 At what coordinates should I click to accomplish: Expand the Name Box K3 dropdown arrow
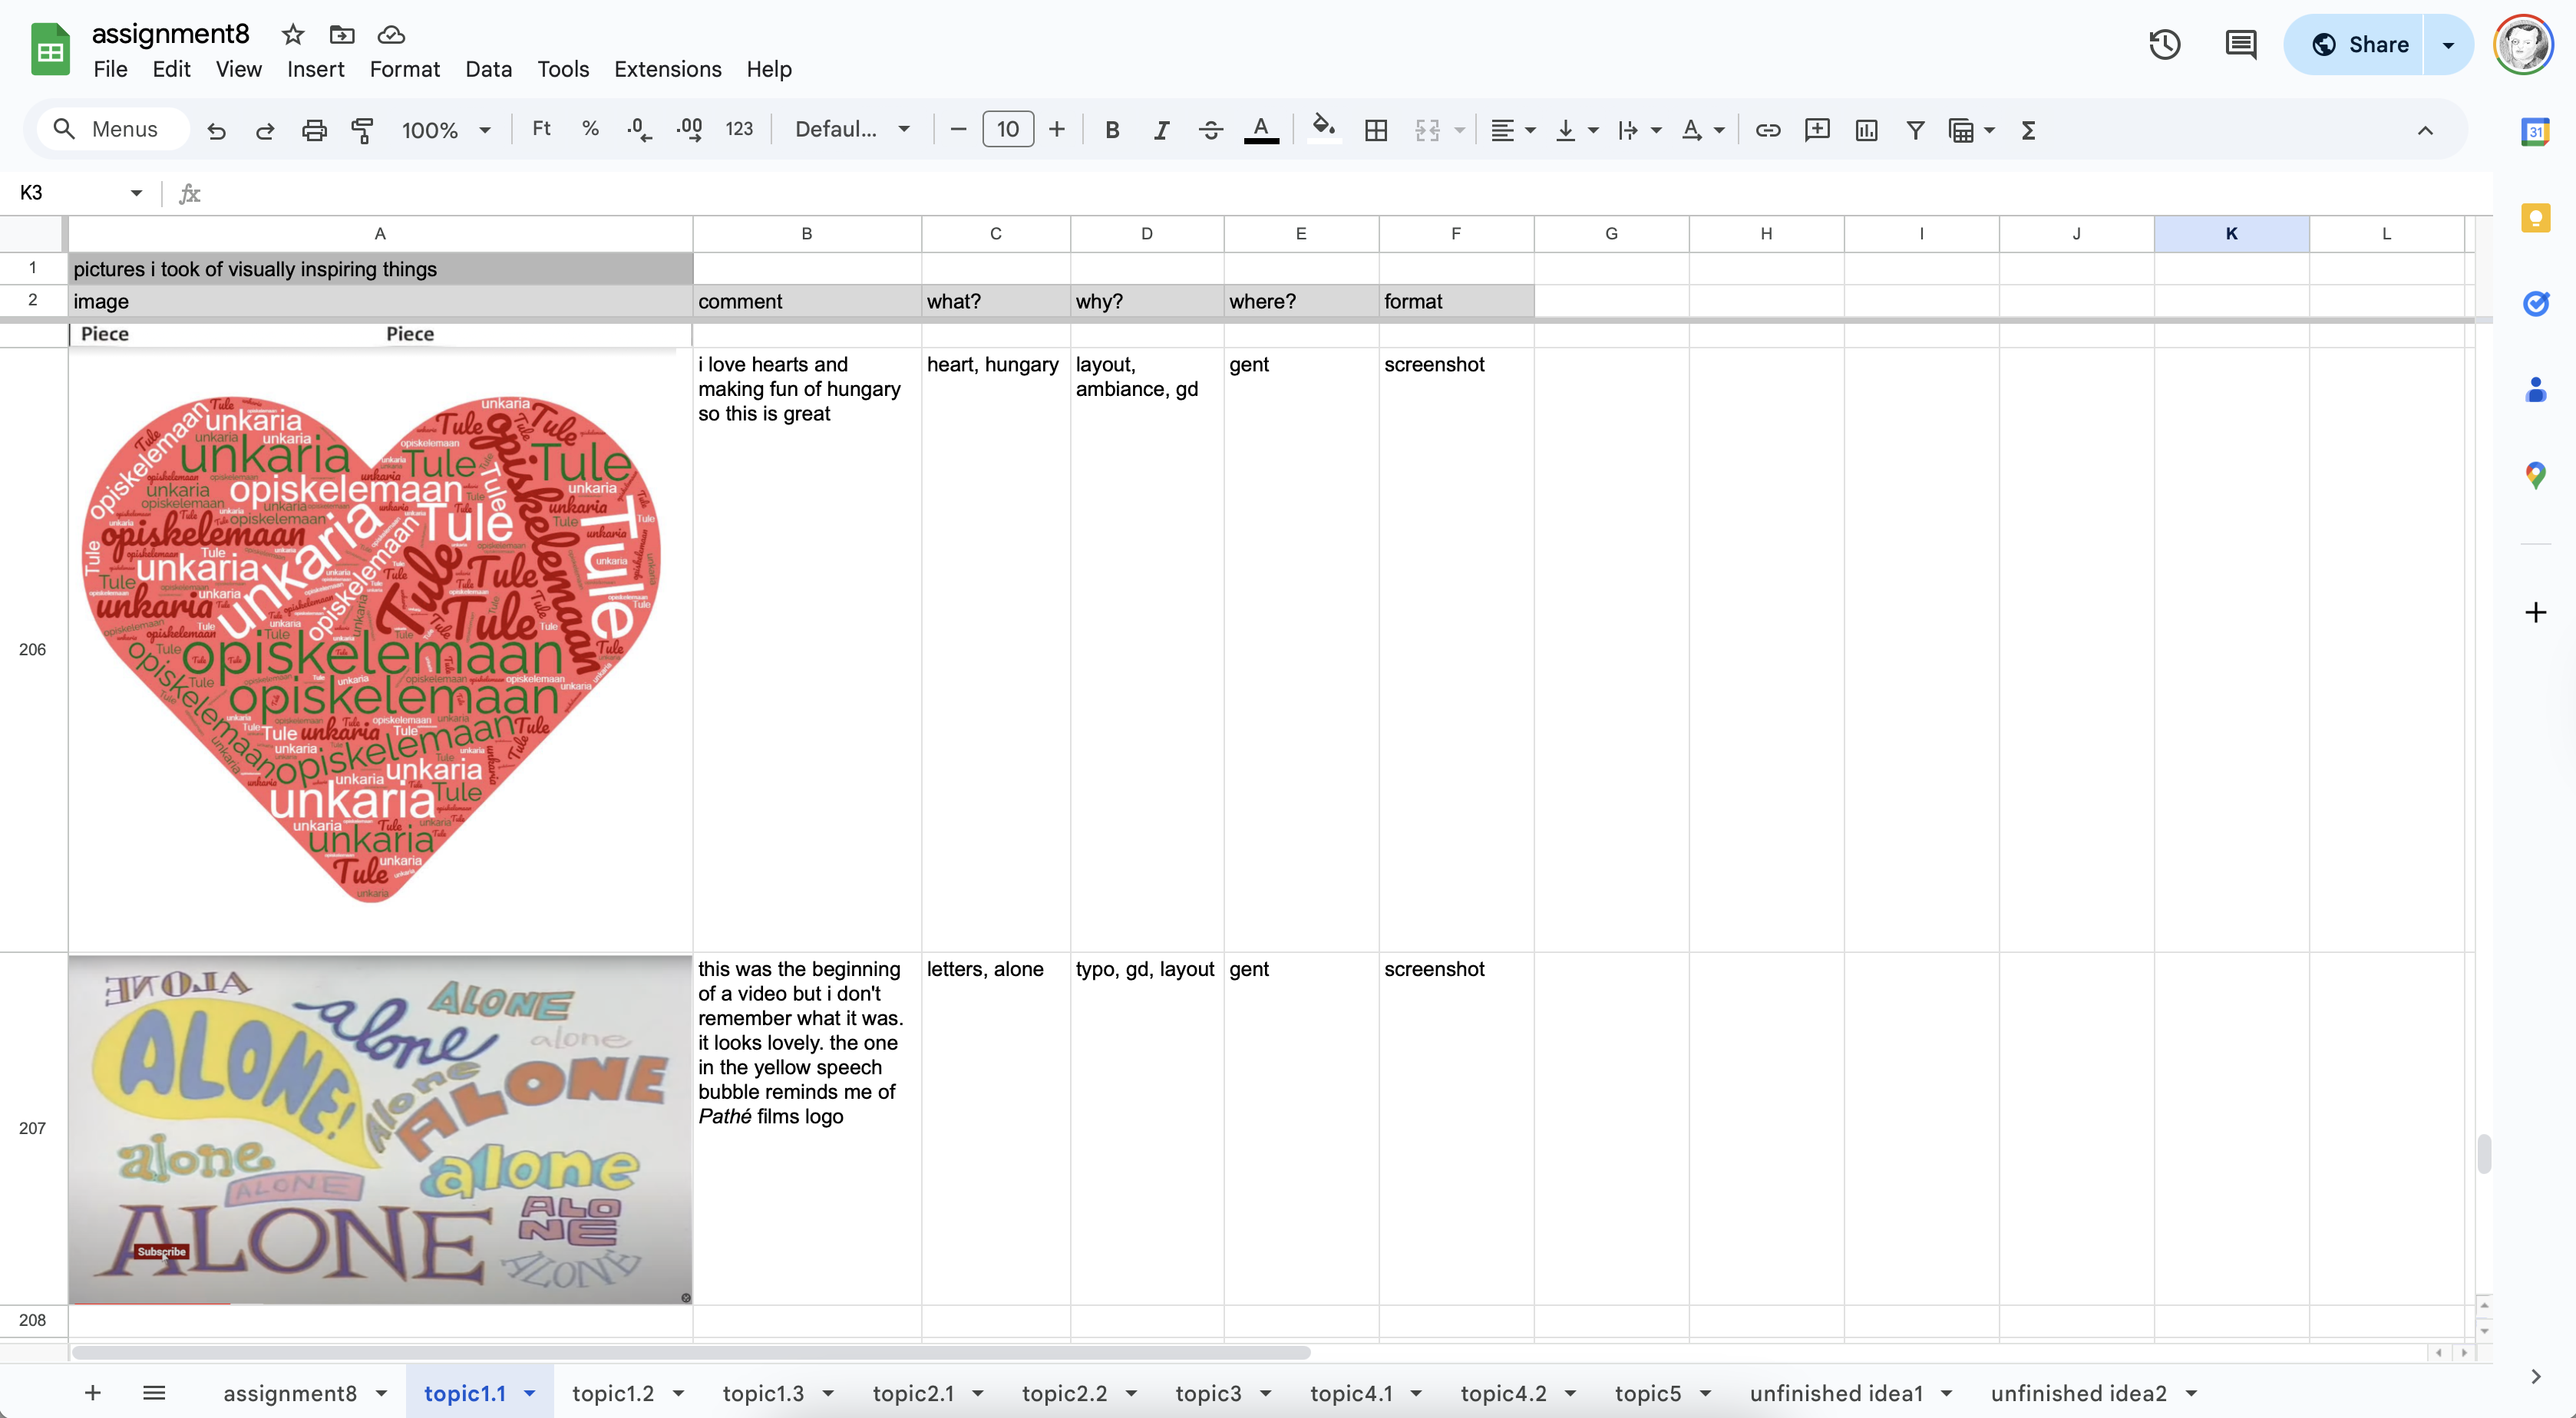pos(136,193)
